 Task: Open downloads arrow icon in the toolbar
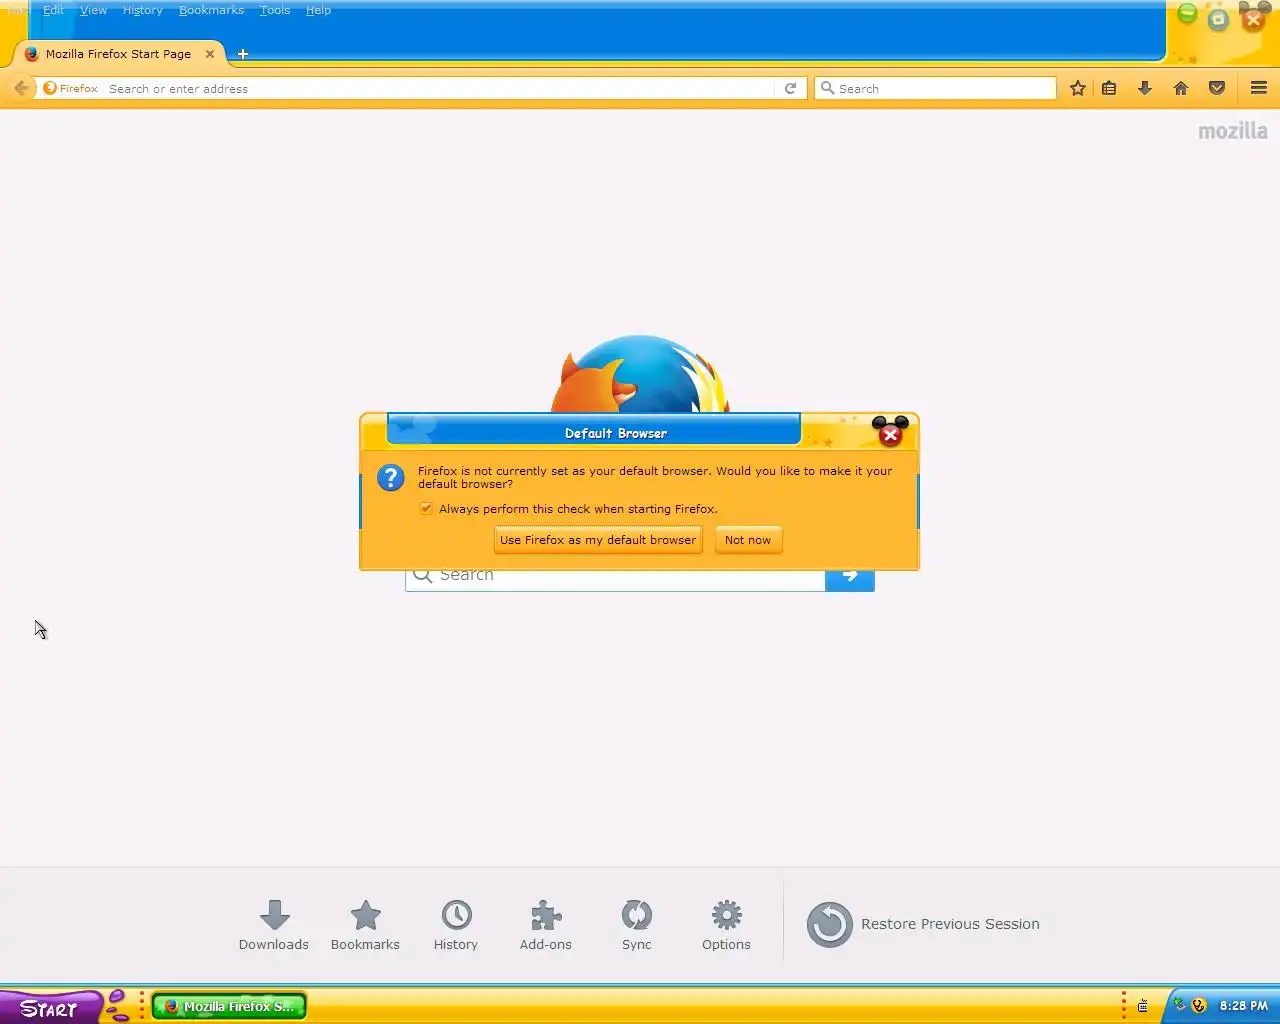coord(1145,88)
